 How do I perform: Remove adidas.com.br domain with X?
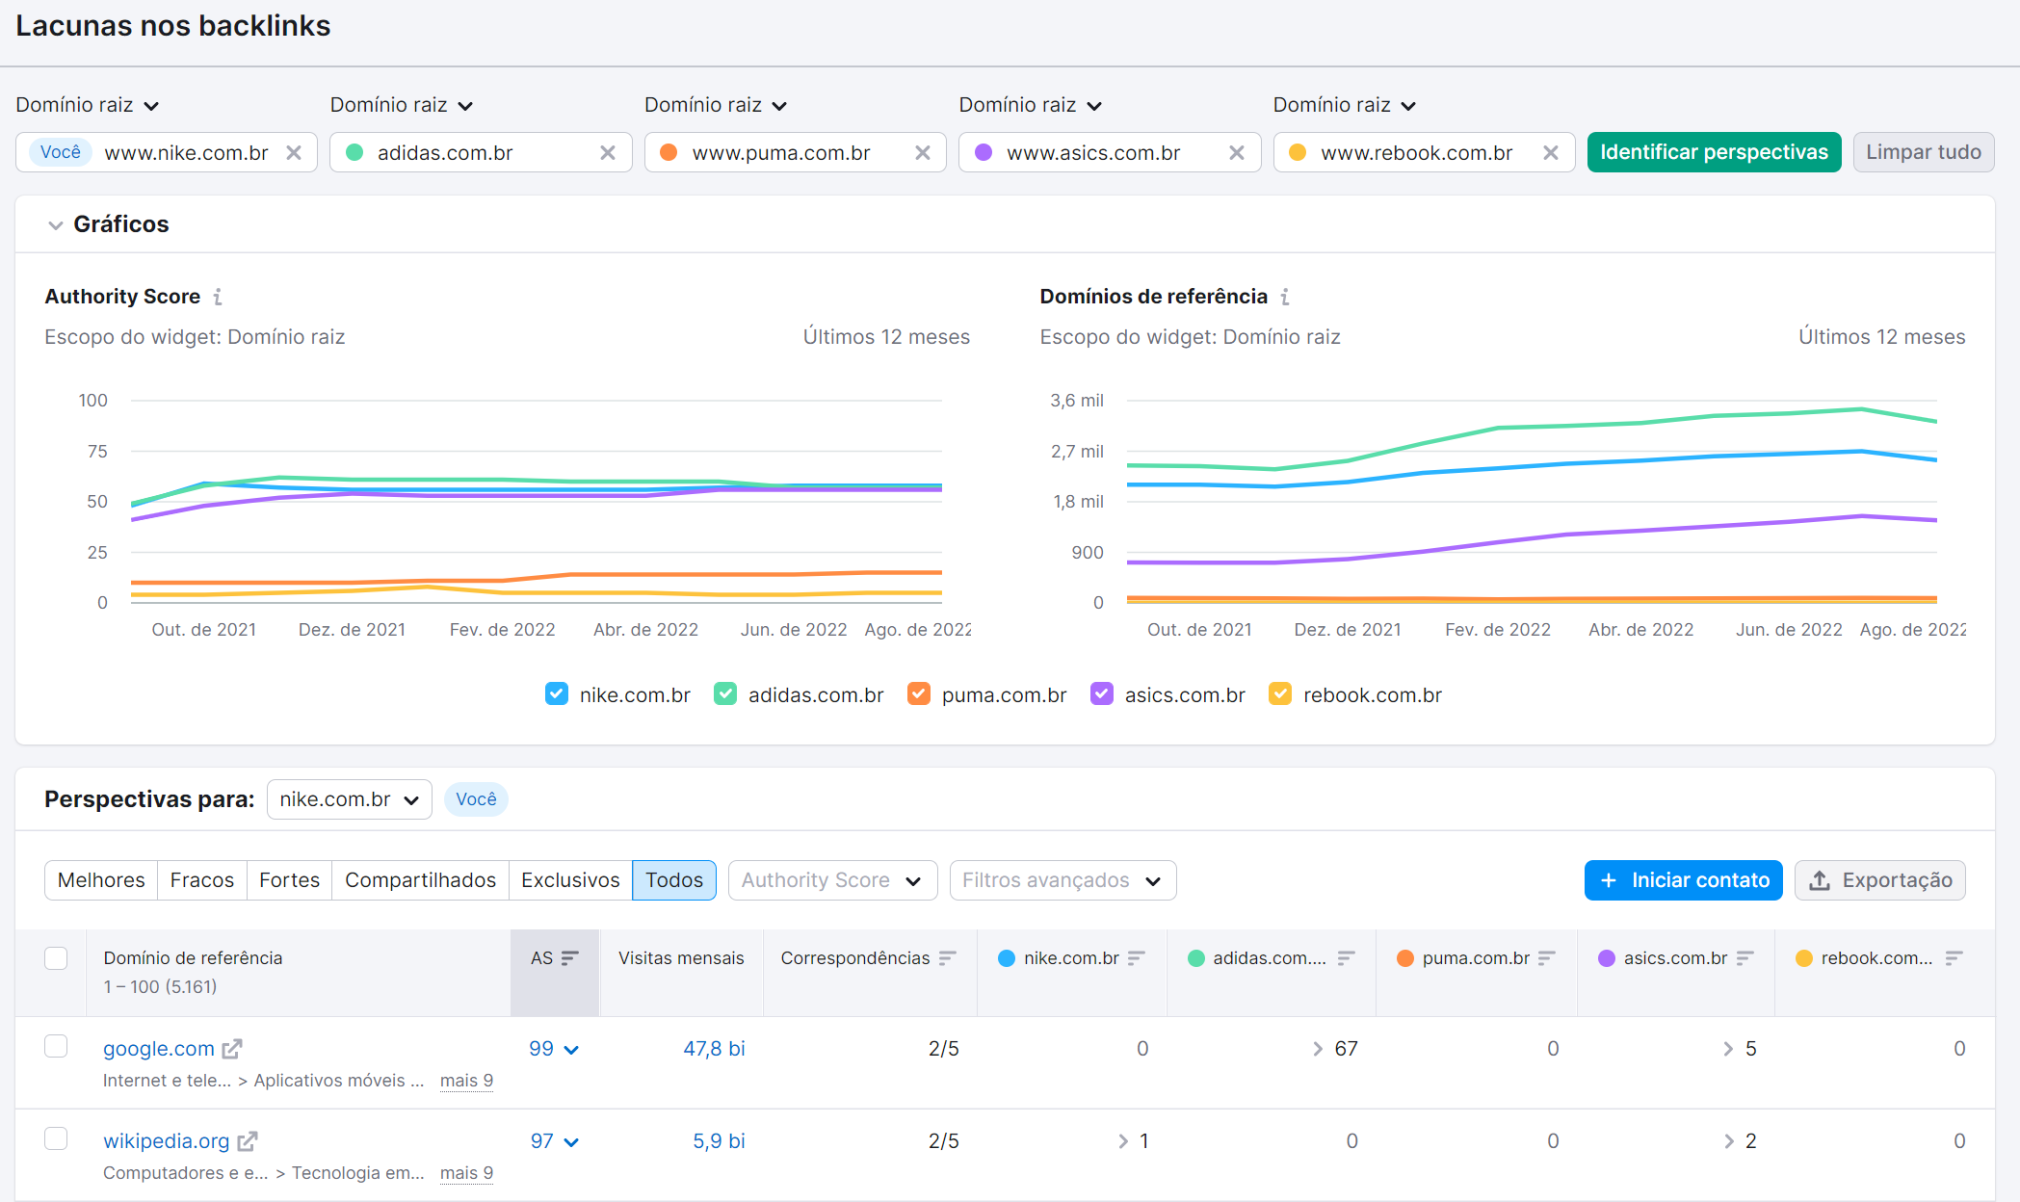tap(608, 153)
